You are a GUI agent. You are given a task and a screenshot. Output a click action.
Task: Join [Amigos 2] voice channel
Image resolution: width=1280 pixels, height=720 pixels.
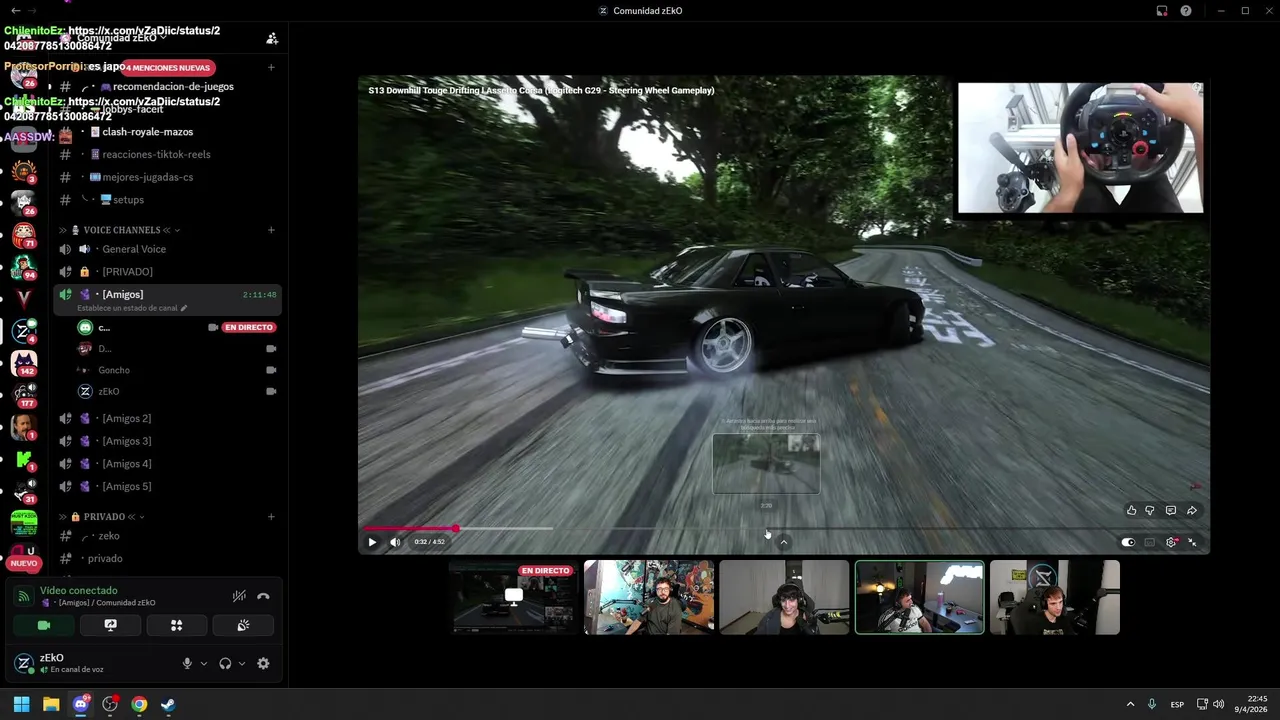[168, 419]
